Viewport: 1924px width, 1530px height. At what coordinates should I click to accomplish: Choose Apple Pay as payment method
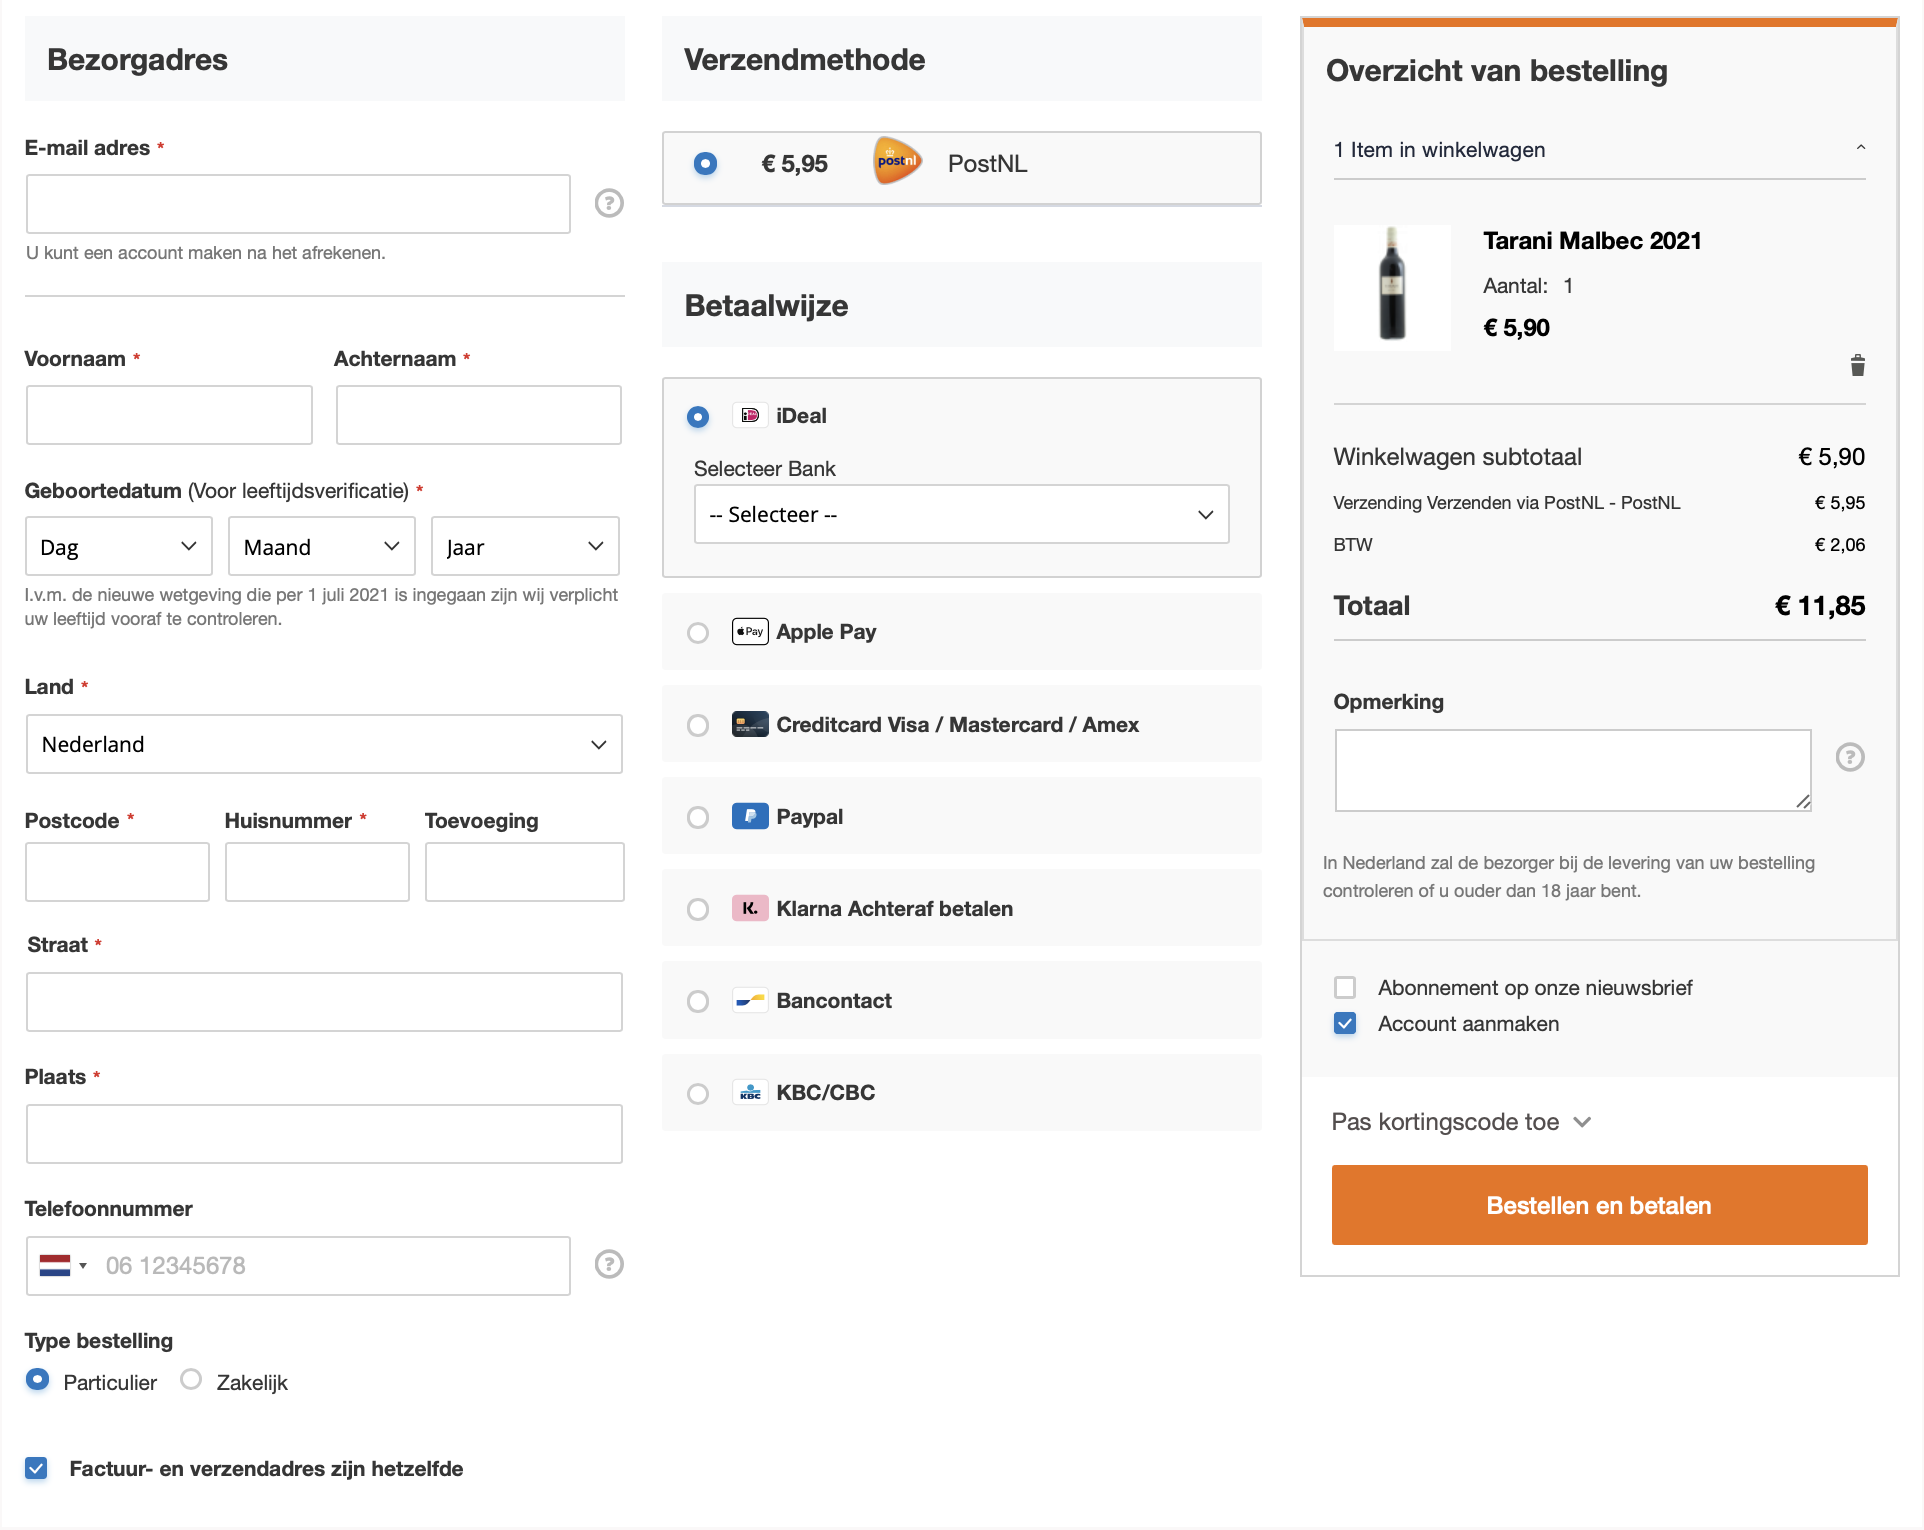point(698,632)
